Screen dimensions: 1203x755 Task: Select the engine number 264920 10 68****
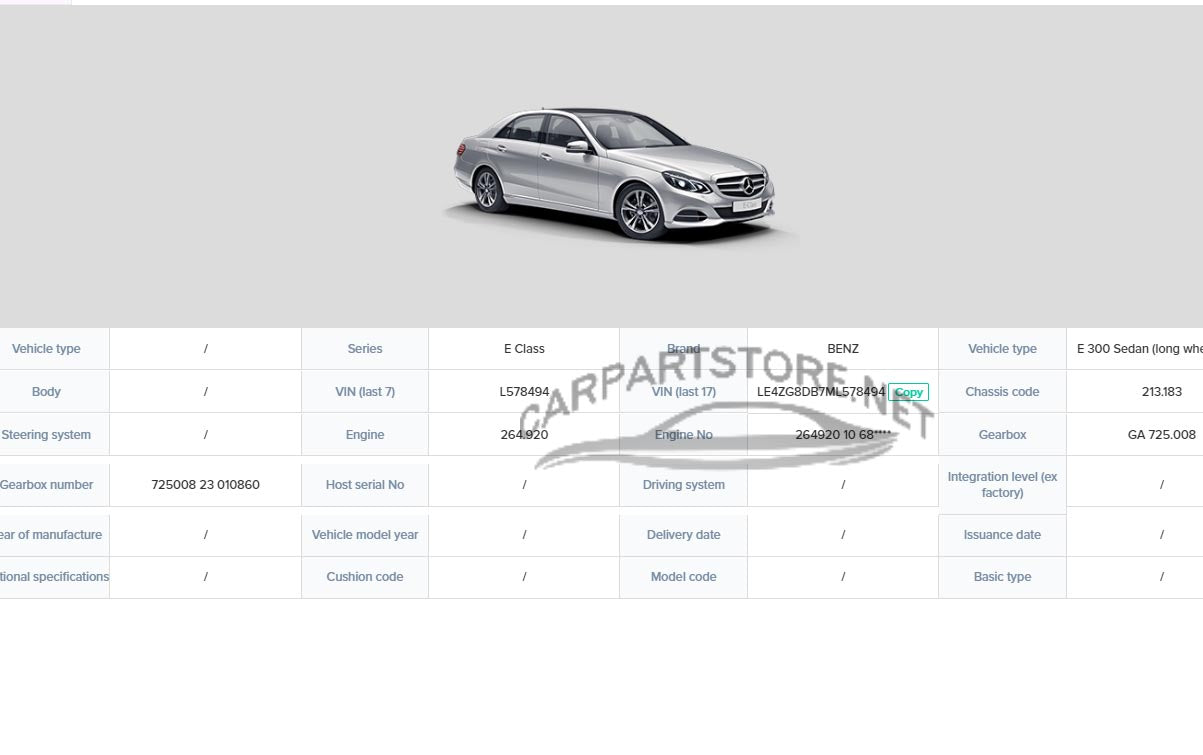click(842, 435)
